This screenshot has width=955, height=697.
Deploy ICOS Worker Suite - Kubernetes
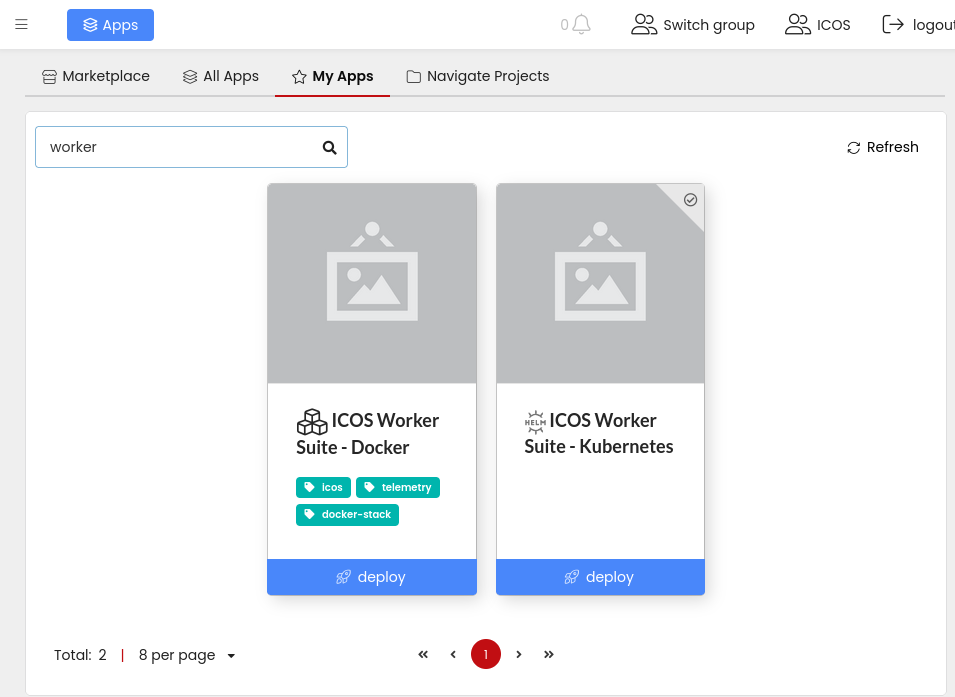coord(600,577)
